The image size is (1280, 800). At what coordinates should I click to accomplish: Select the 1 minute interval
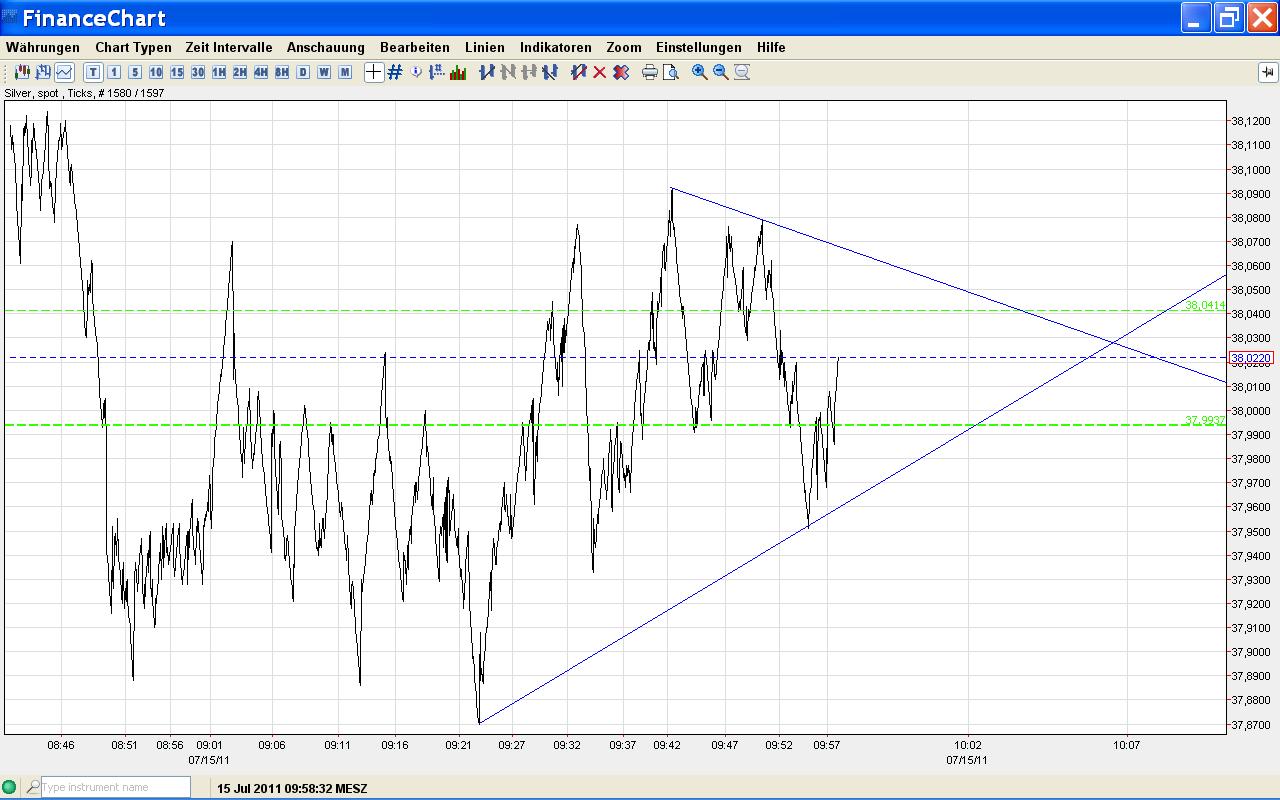click(114, 72)
